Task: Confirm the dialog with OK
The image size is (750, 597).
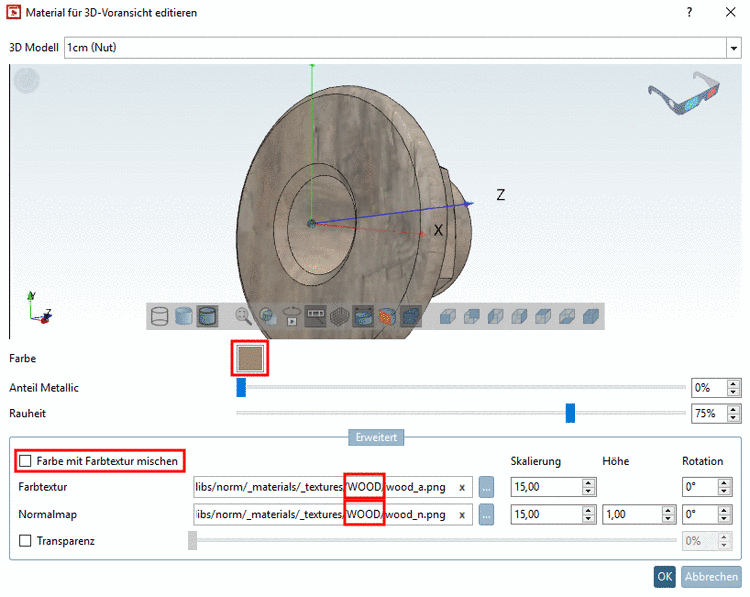Action: click(x=664, y=576)
